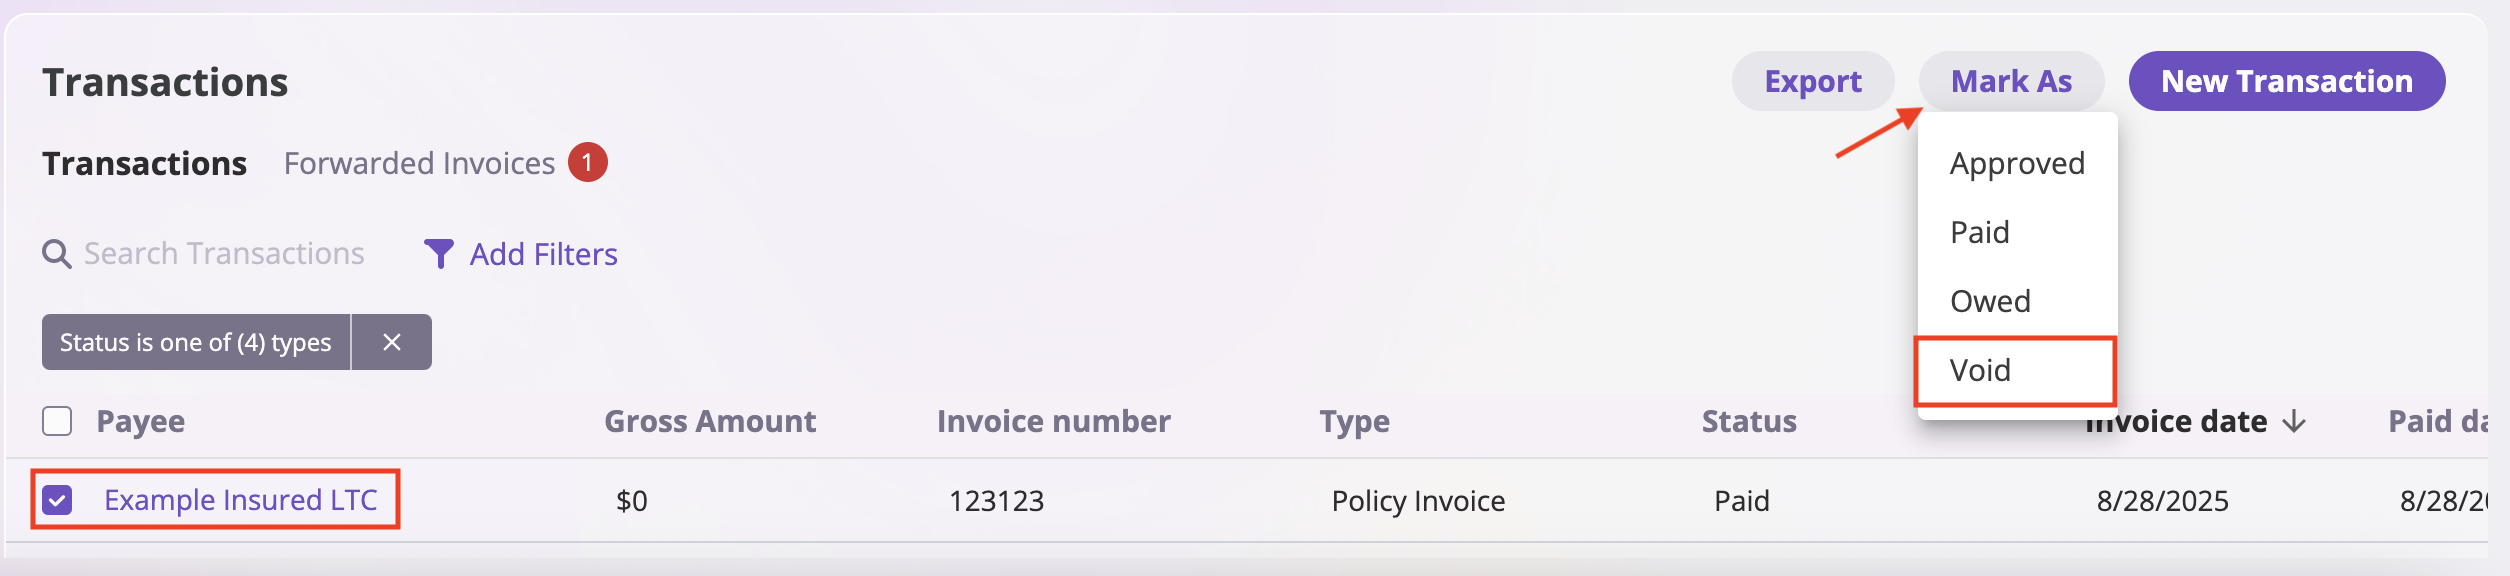The width and height of the screenshot is (2510, 576).
Task: Click the Export button
Action: [1812, 81]
